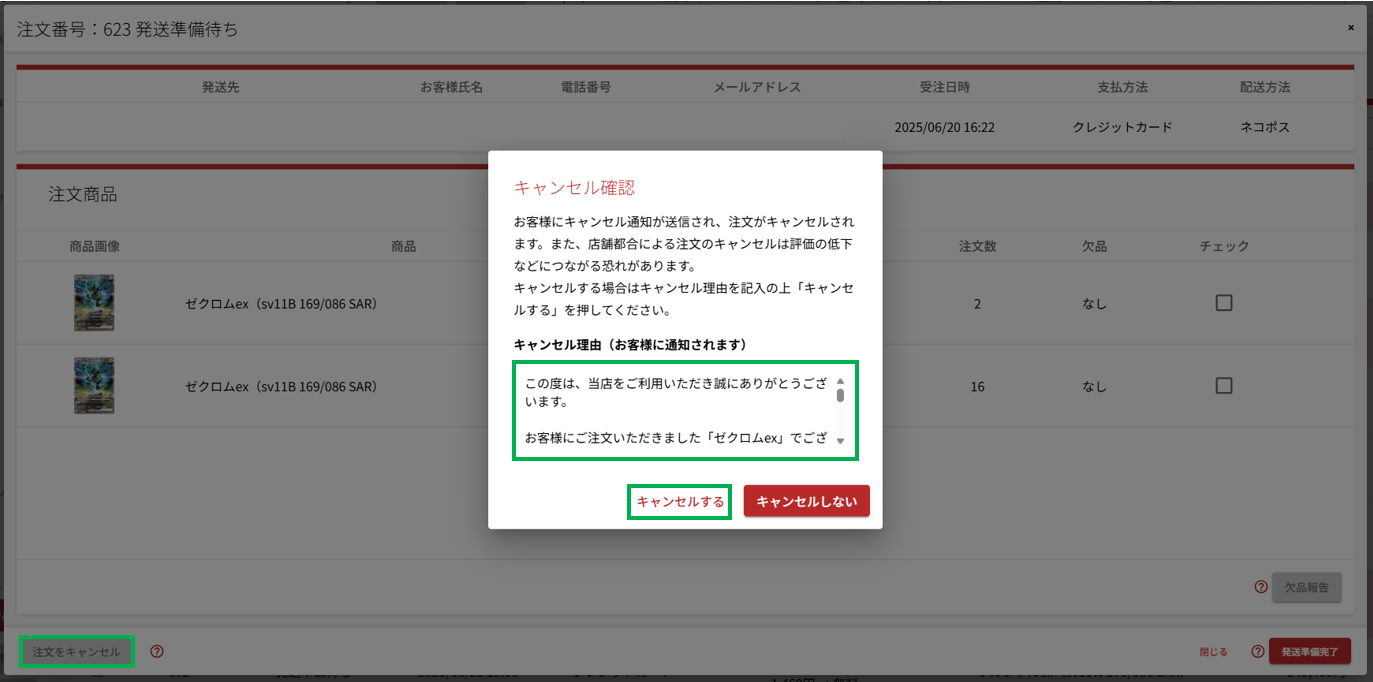Open the first ゼクロムex product thumbnail

[x=94, y=303]
